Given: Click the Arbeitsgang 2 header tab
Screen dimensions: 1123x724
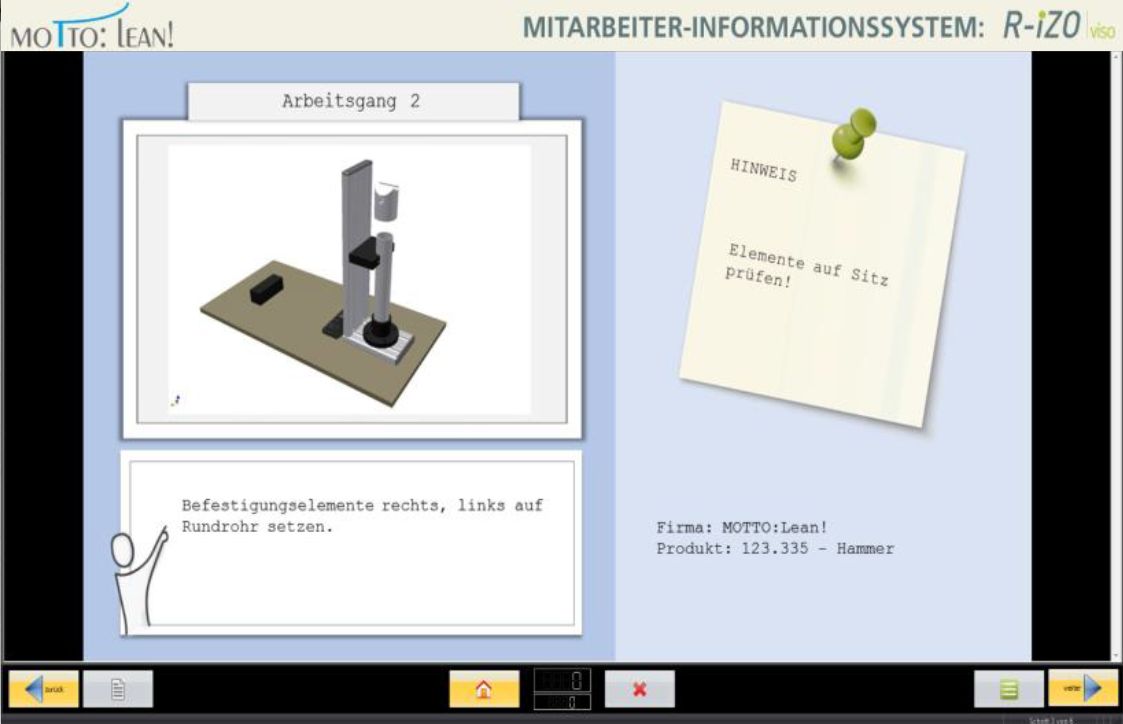Looking at the screenshot, I should [353, 101].
